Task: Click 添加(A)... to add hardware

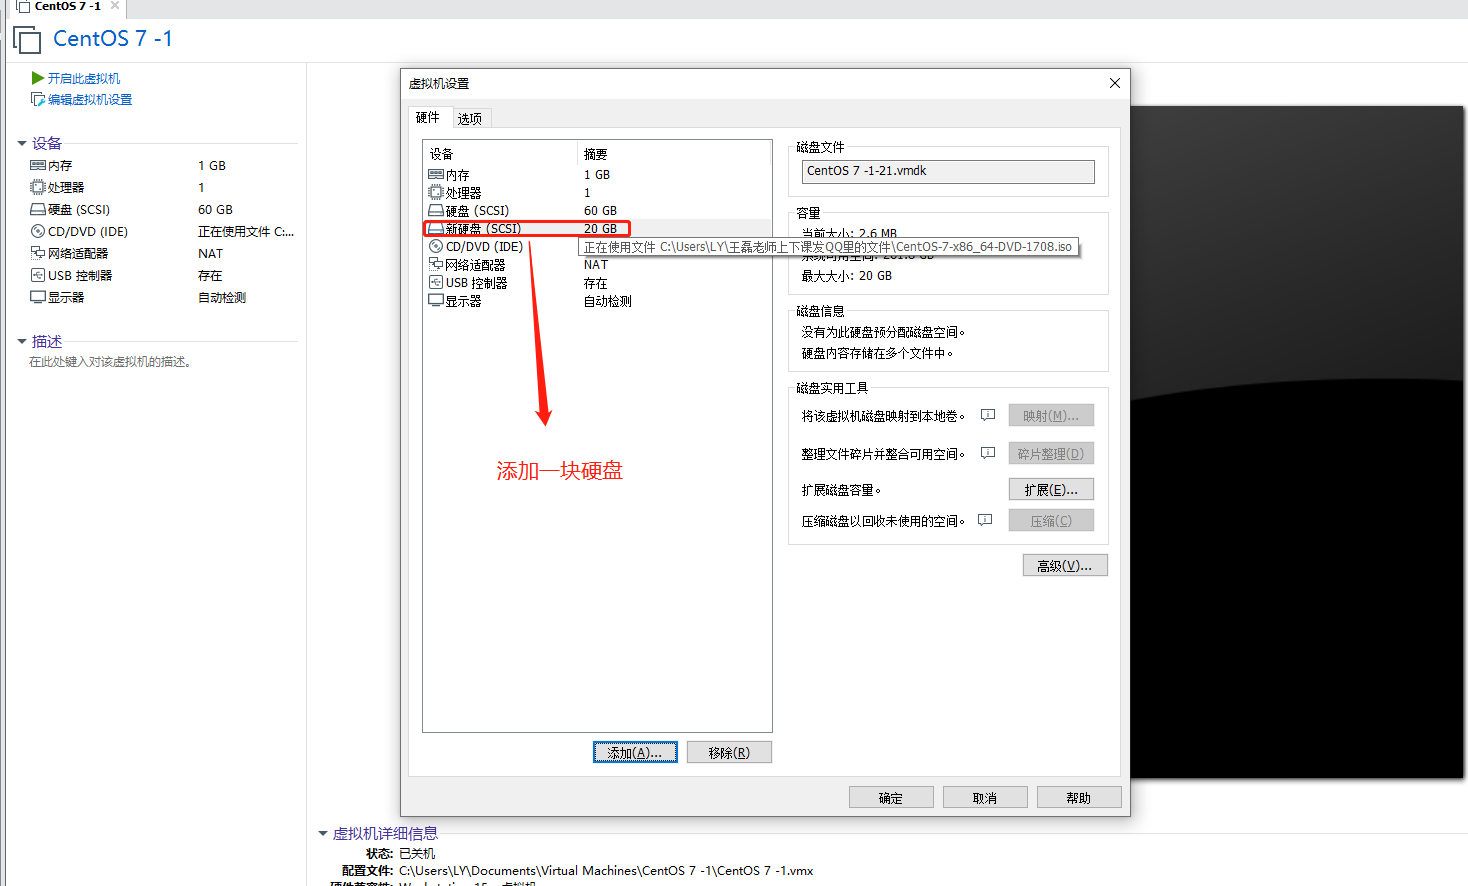Action: pos(635,752)
